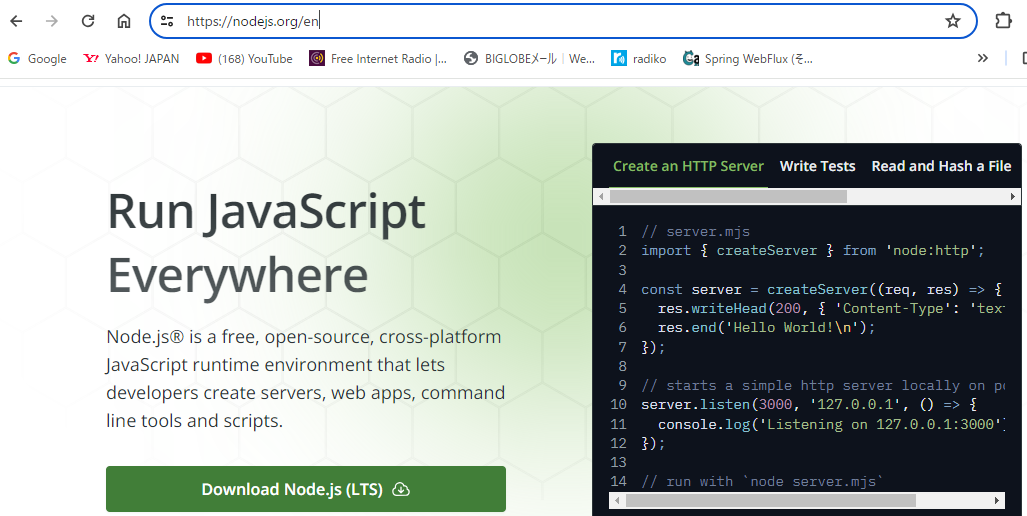The width and height of the screenshot is (1027, 516).
Task: Go back using the browser back arrow
Action: click(16, 21)
